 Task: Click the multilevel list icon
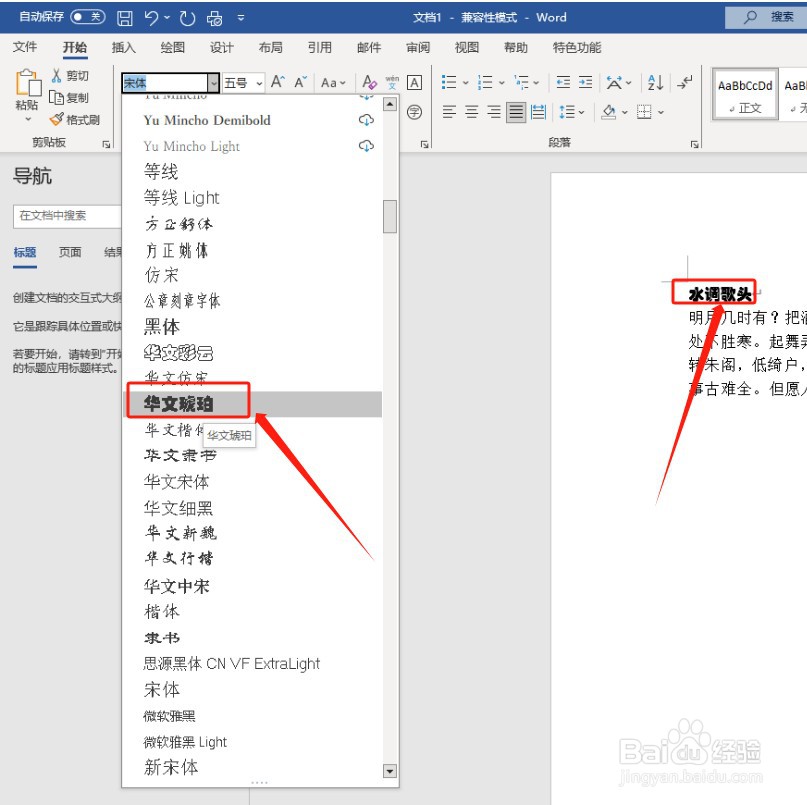coord(521,82)
